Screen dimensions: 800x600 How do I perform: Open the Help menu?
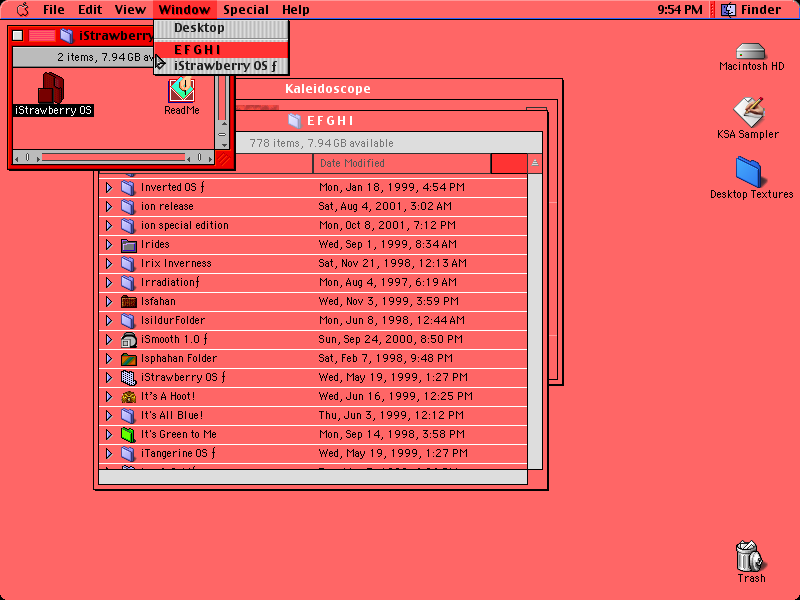tap(296, 10)
